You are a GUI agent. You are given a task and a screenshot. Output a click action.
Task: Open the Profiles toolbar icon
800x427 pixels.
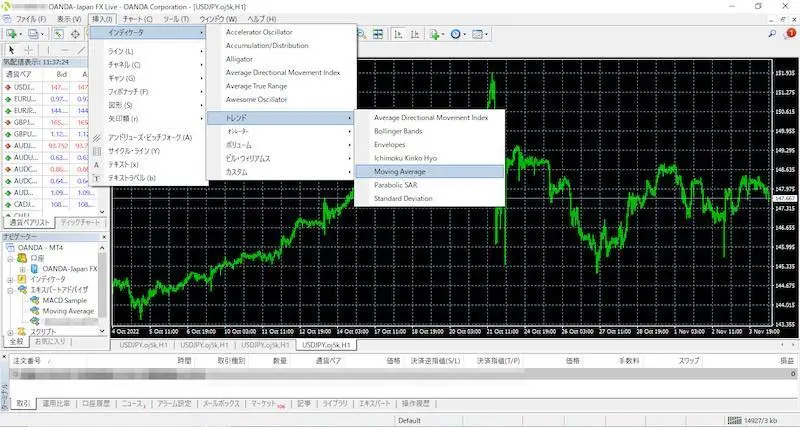pyautogui.click(x=34, y=34)
